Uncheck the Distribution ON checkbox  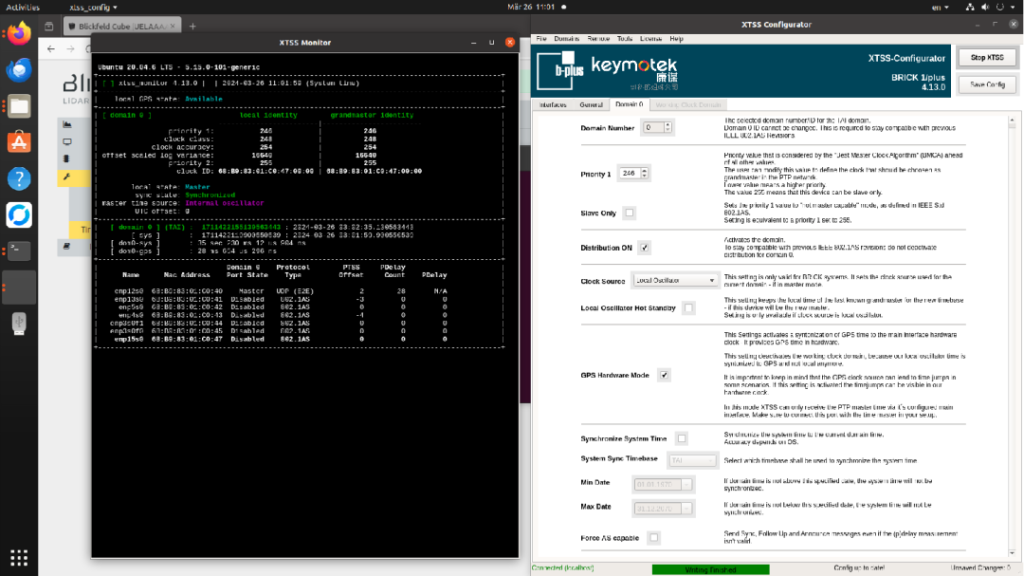645,248
